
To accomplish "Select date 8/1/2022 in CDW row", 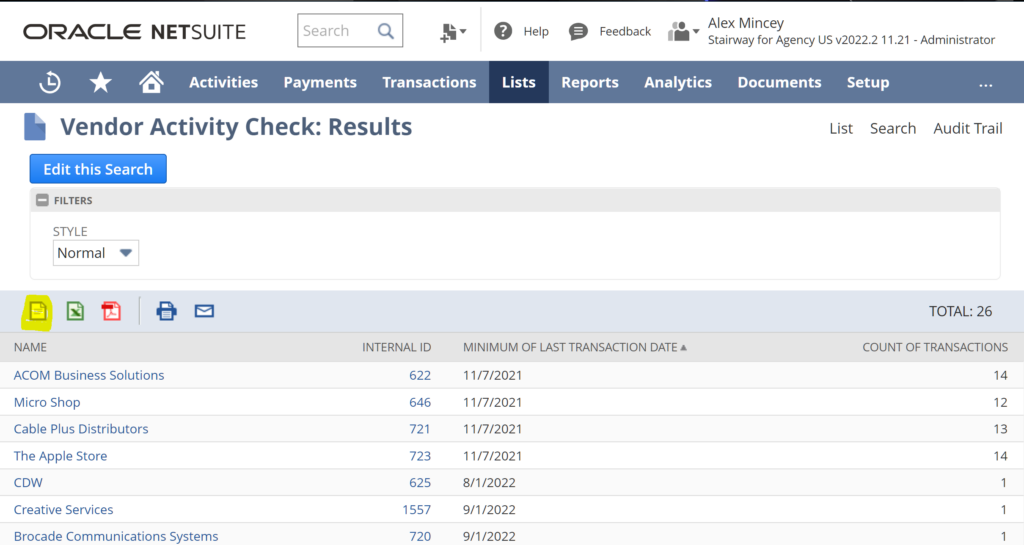I will [489, 483].
